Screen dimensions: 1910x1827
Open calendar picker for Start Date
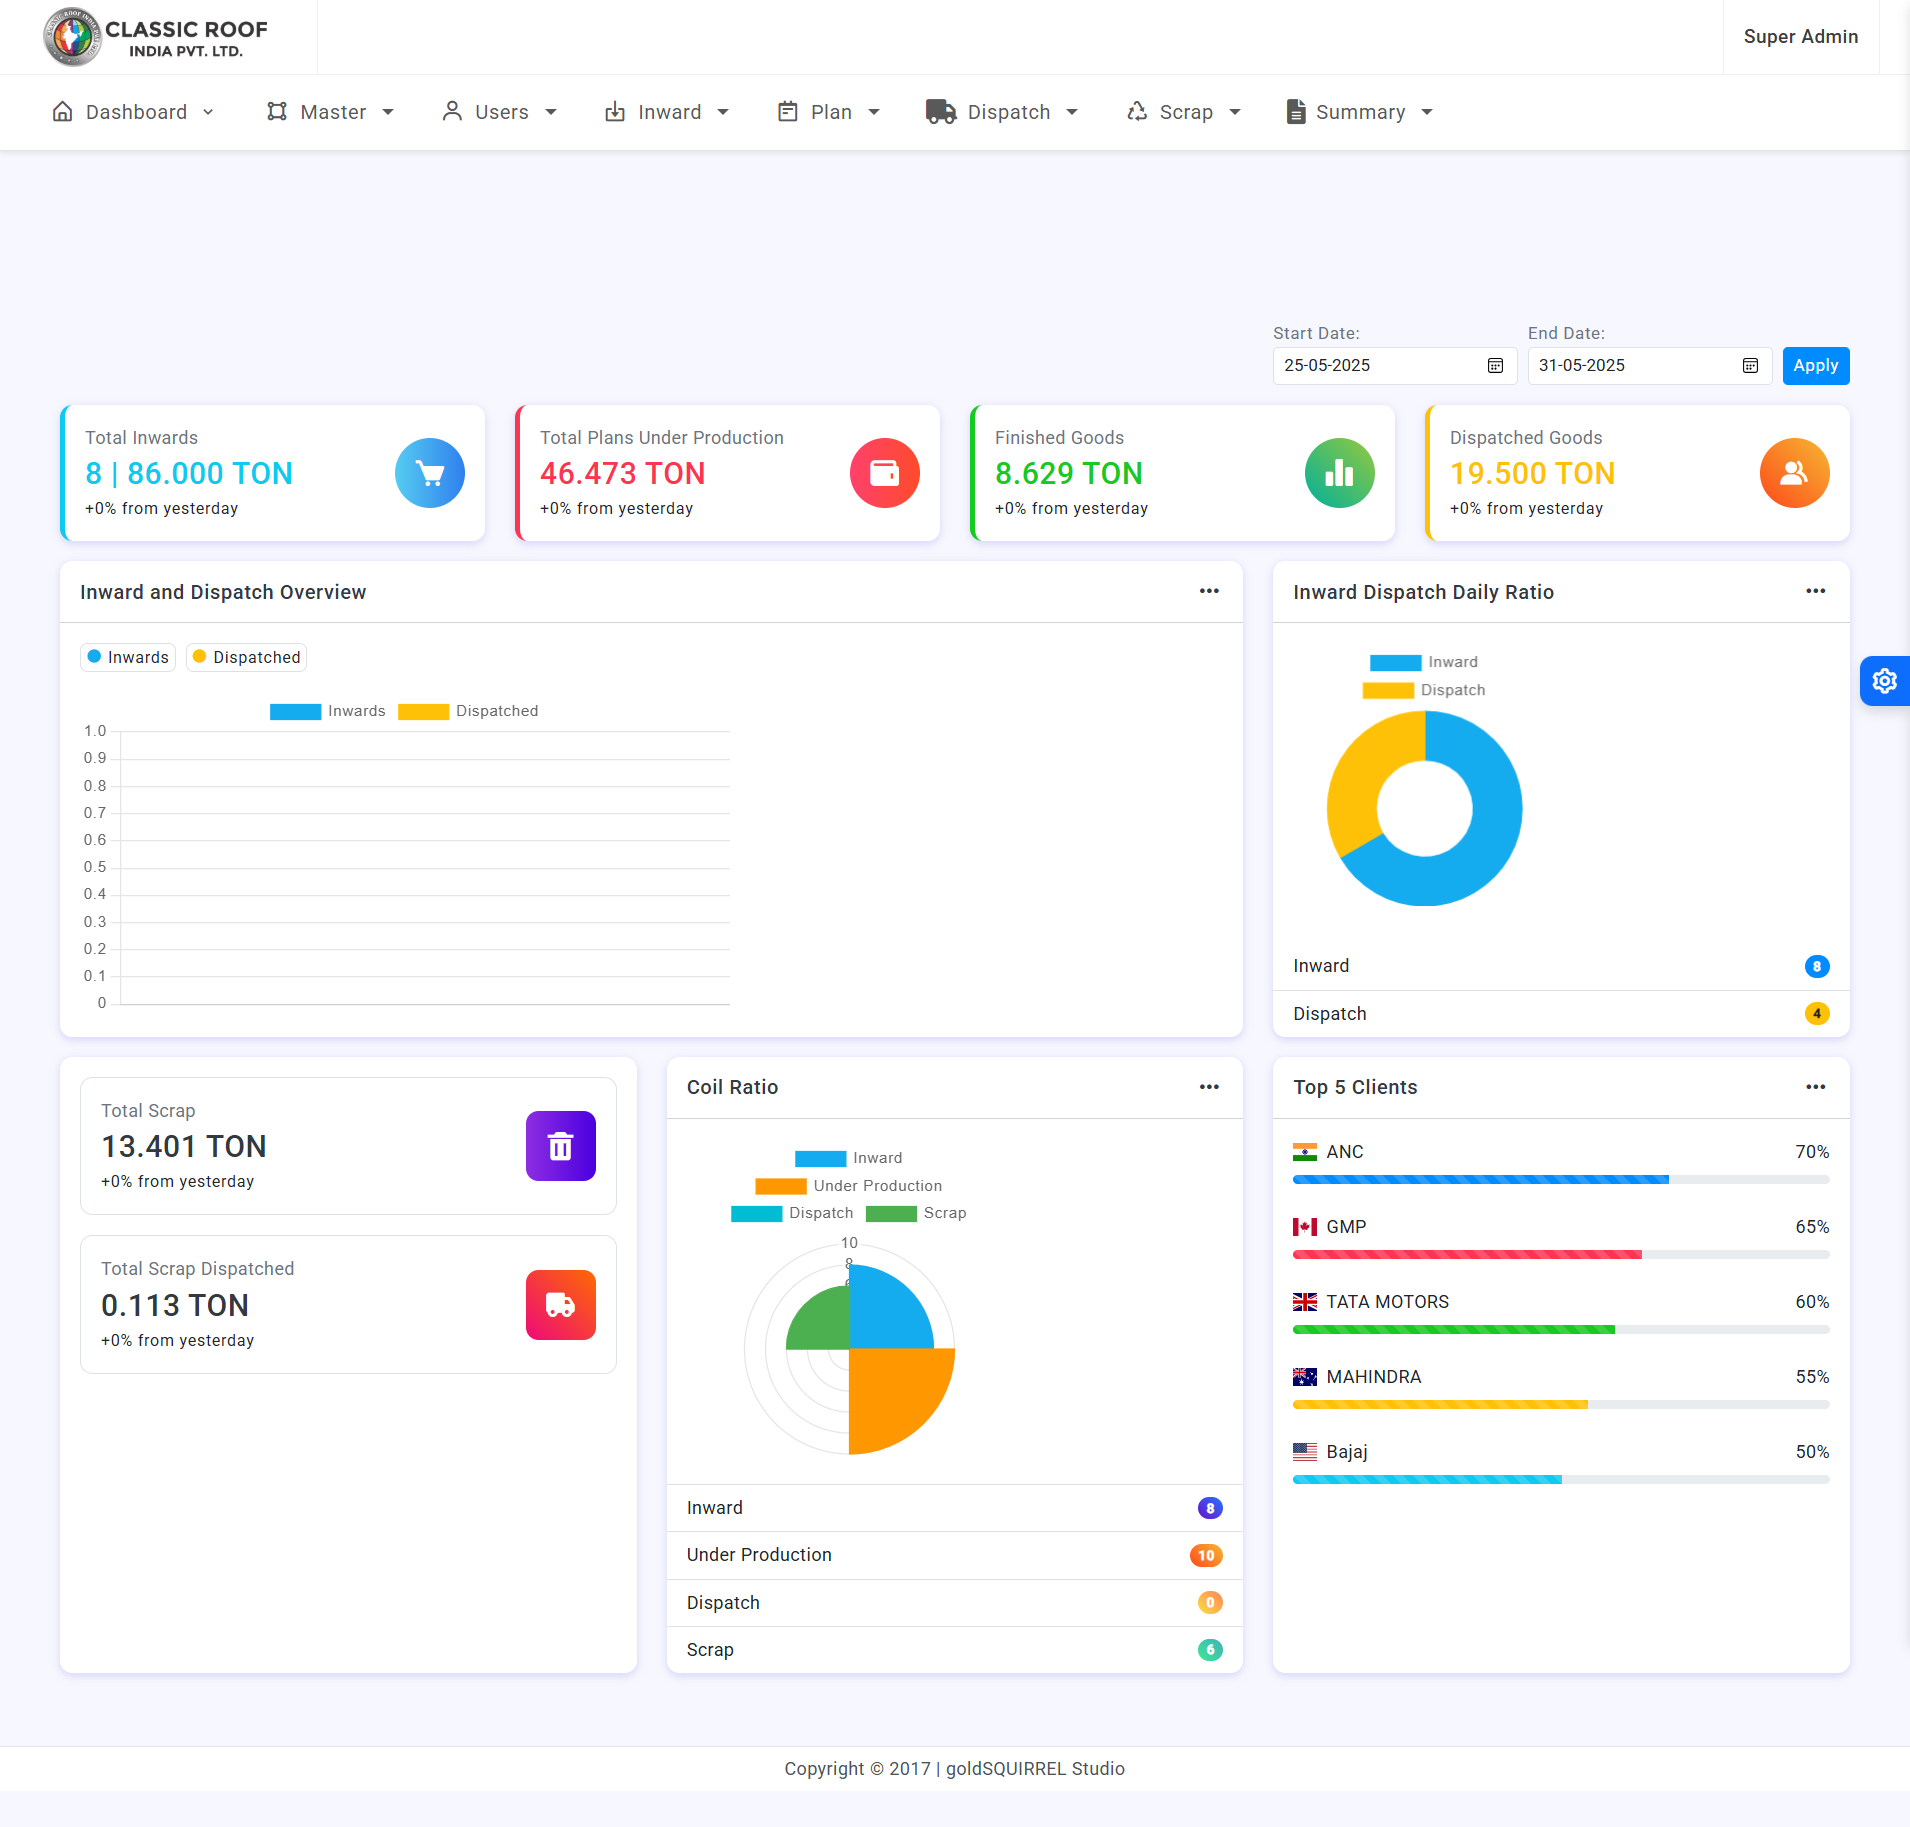pyautogui.click(x=1495, y=366)
